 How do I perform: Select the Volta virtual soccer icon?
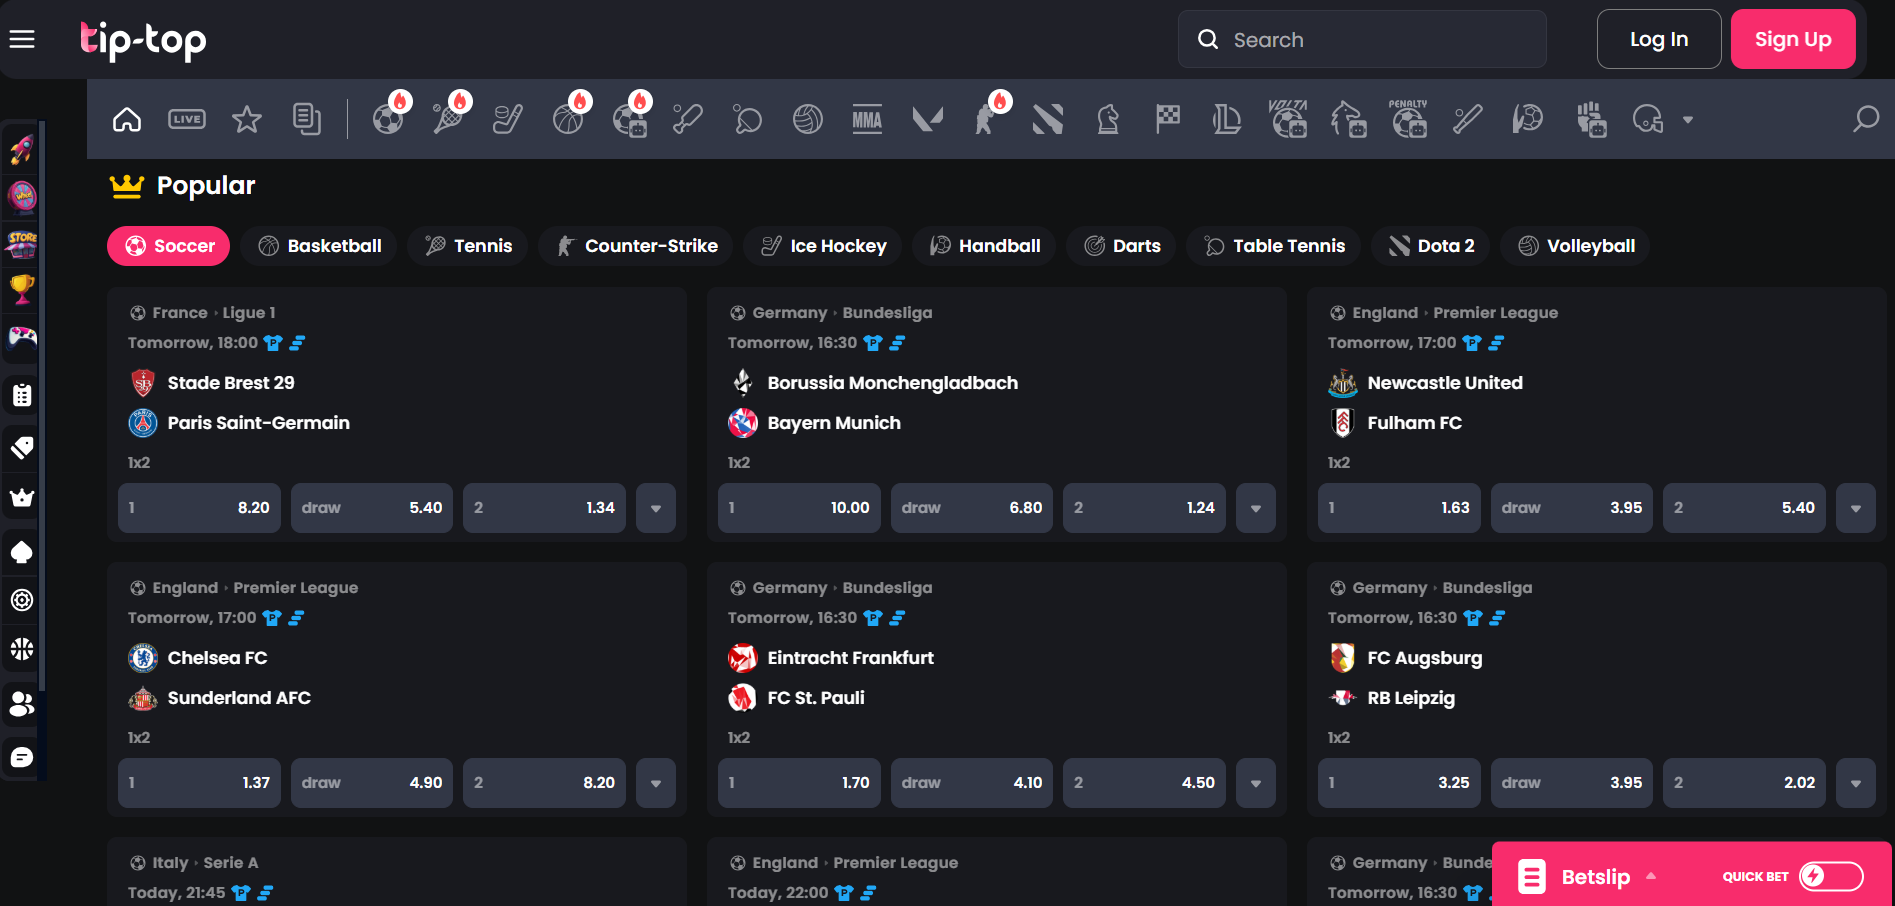(x=1288, y=120)
